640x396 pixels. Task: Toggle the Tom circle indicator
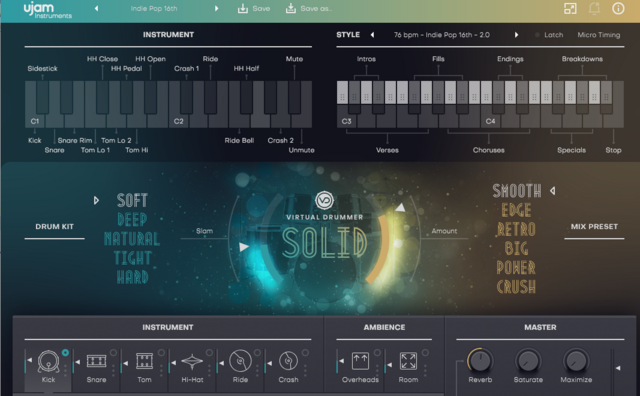click(161, 353)
